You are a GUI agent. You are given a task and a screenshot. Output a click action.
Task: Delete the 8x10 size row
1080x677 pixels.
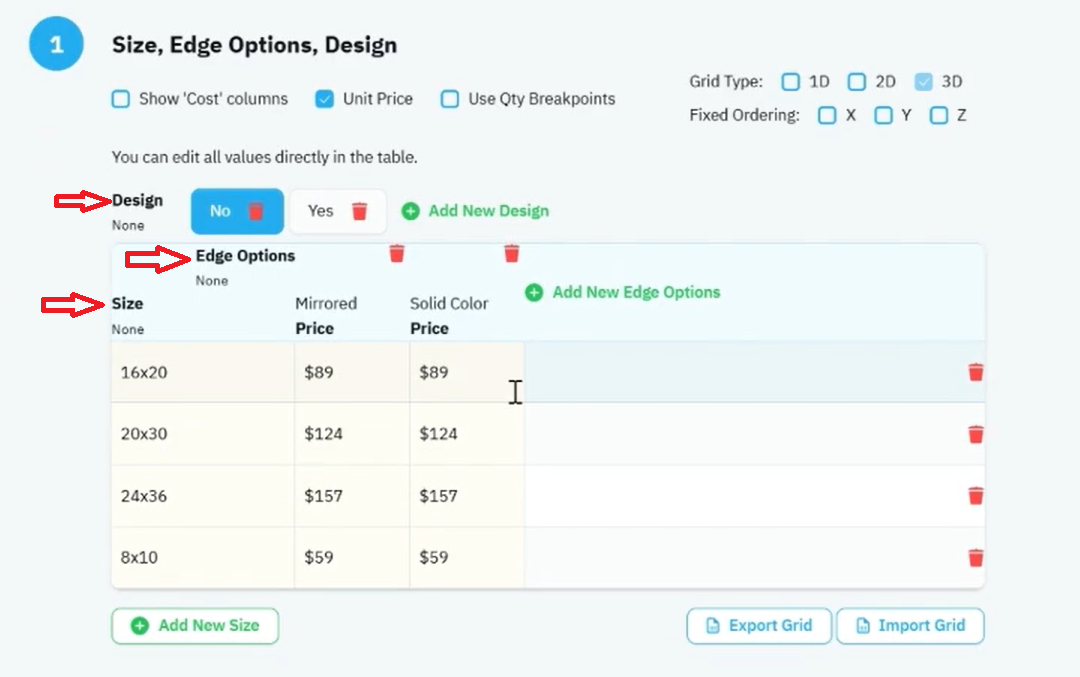pyautogui.click(x=975, y=557)
